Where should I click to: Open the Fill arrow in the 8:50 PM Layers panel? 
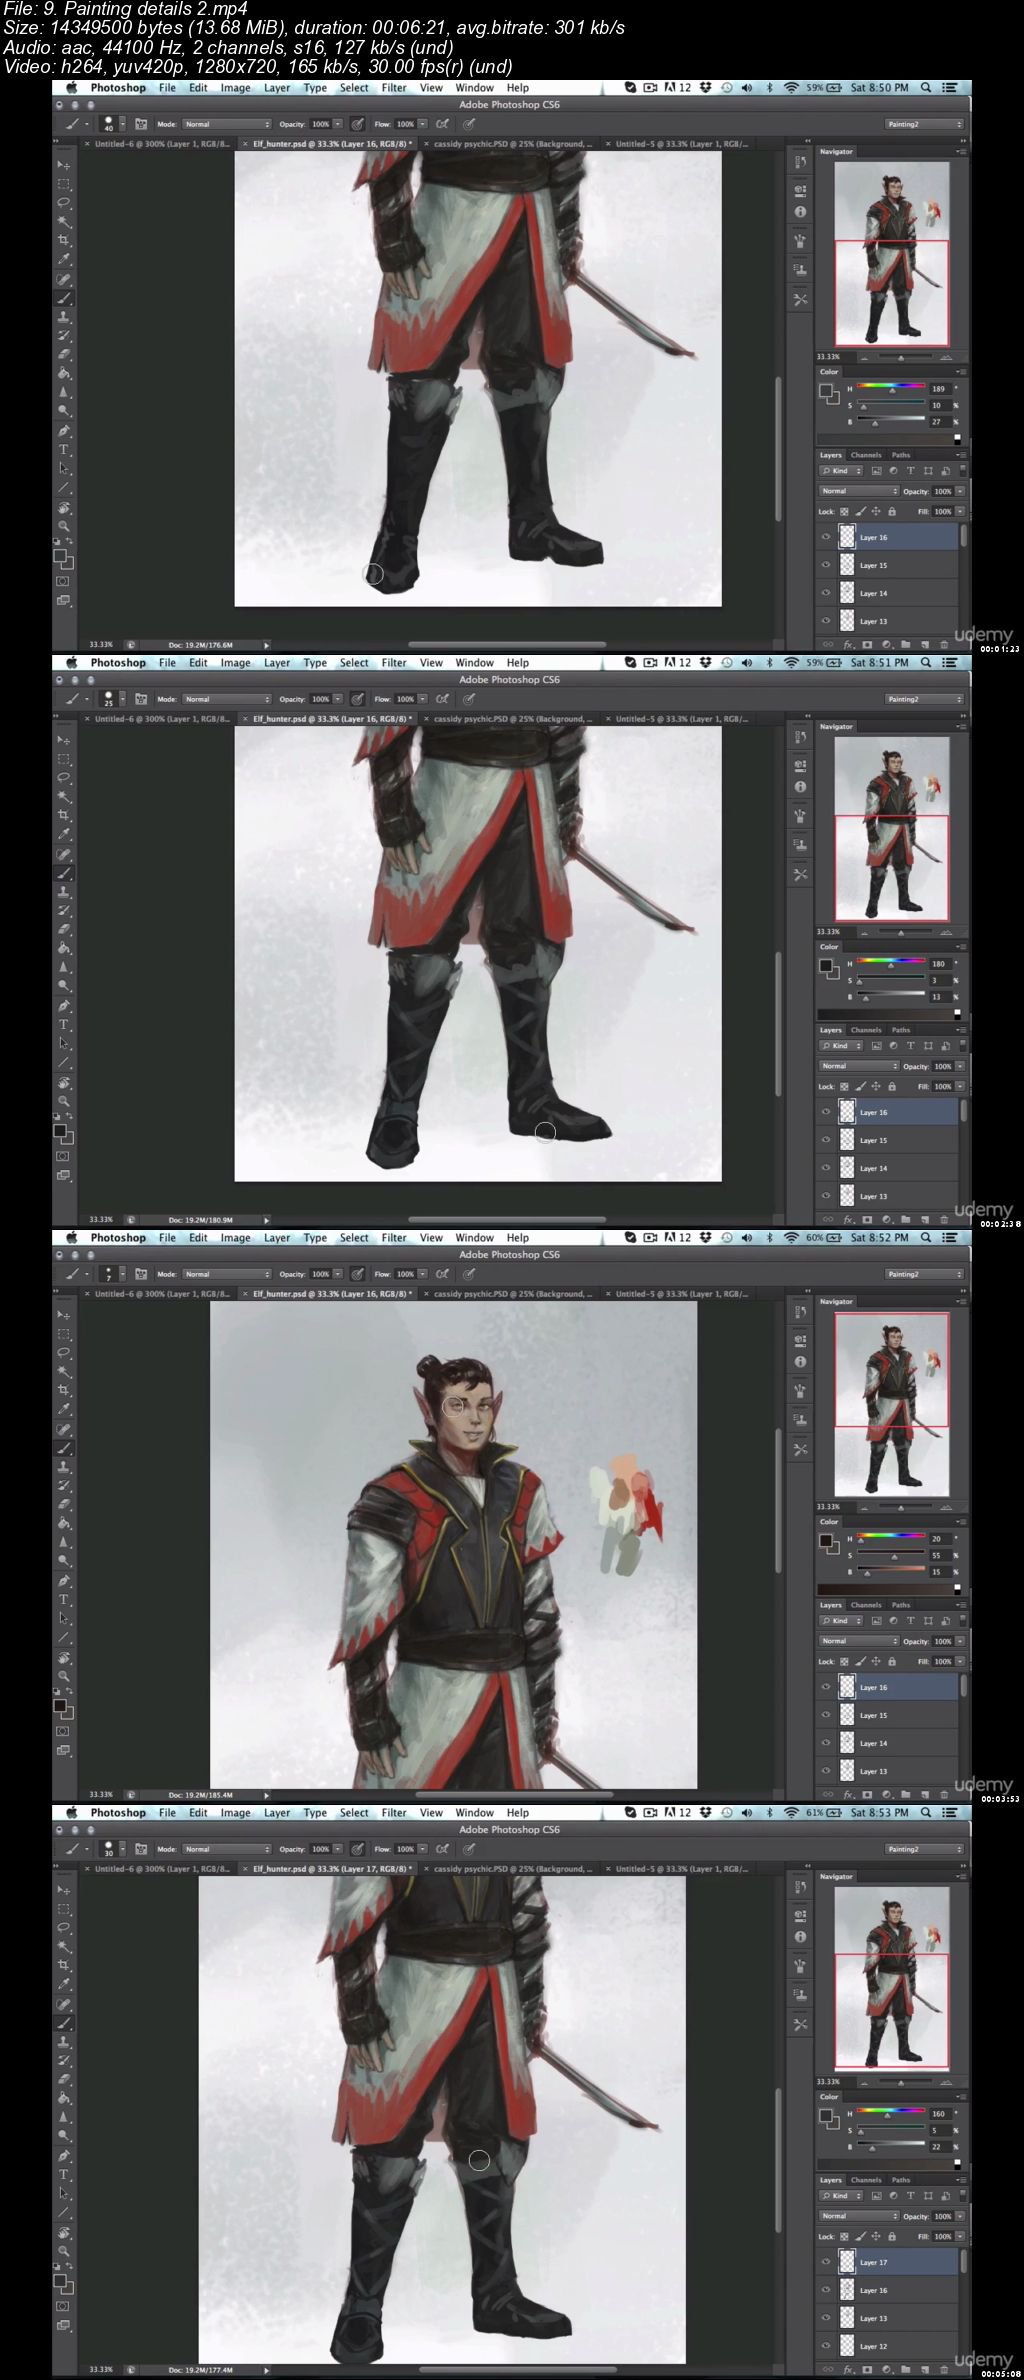click(960, 511)
